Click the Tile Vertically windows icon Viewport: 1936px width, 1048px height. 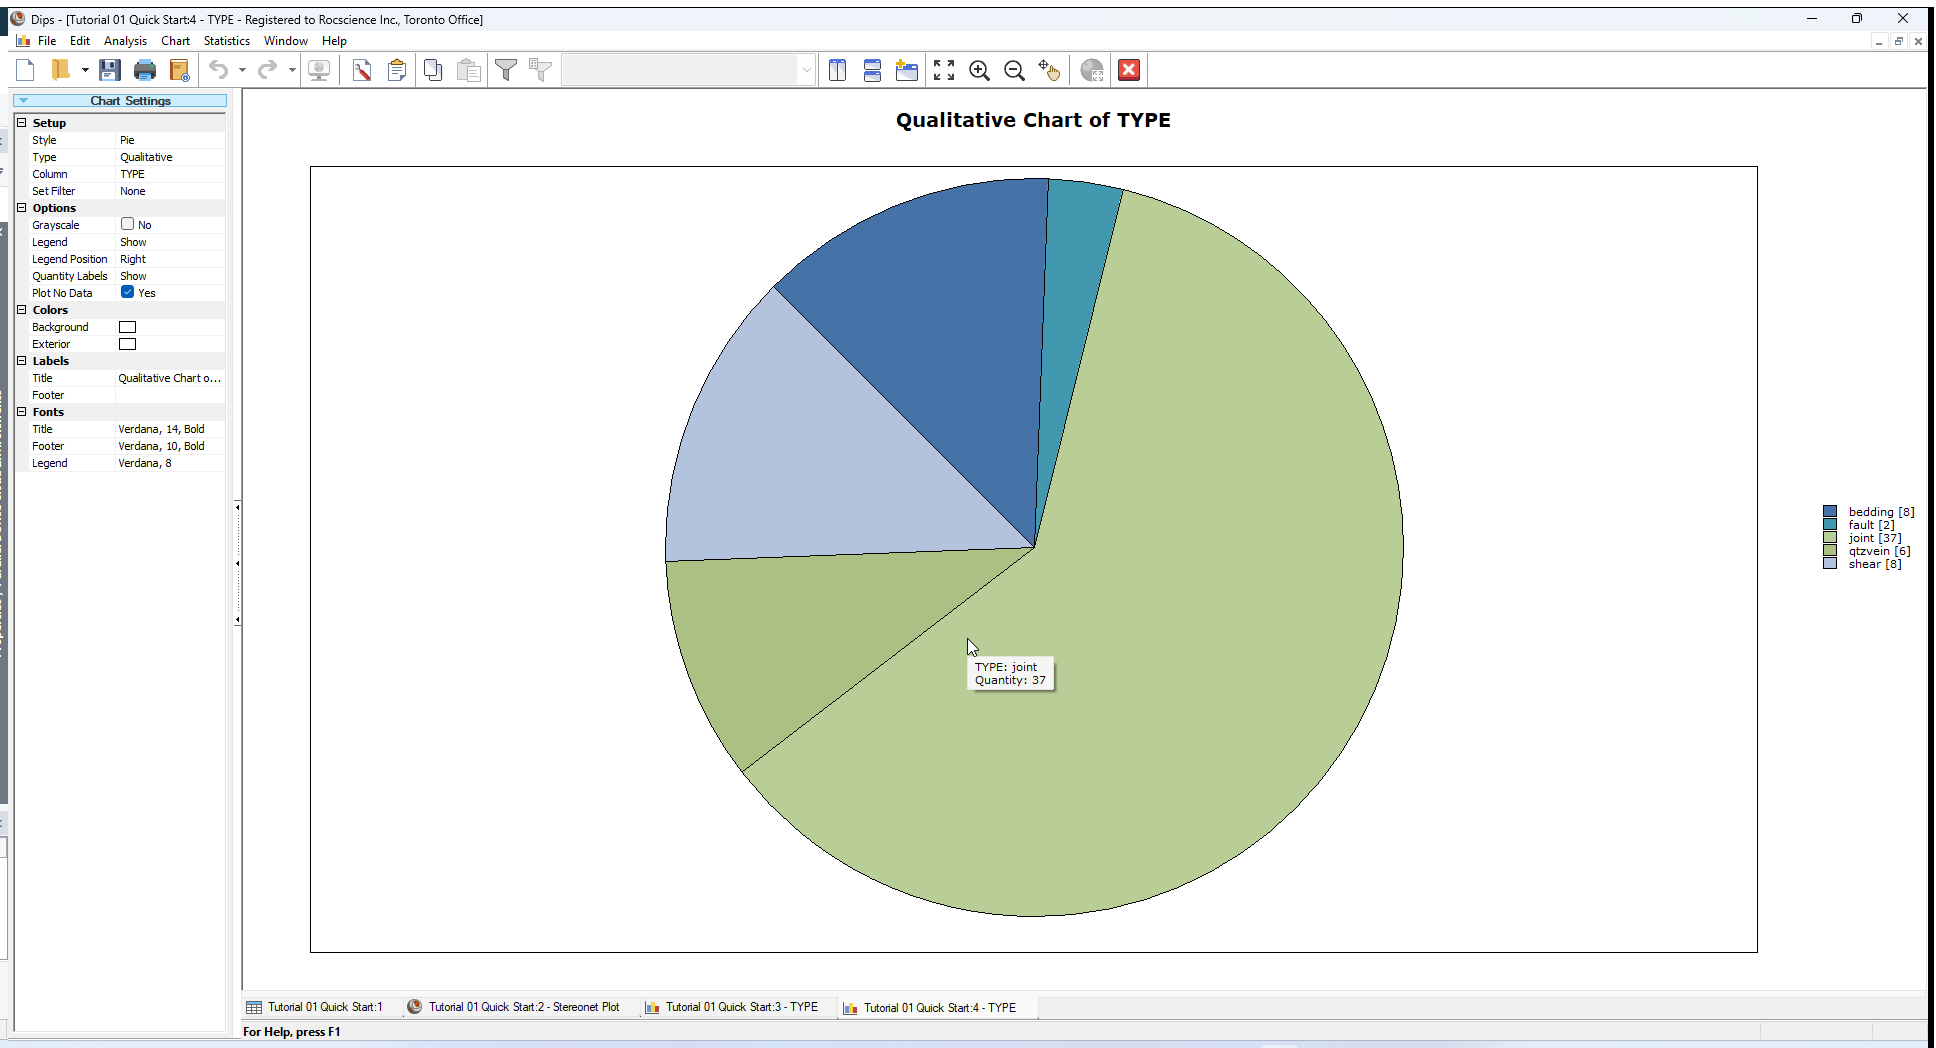tap(837, 70)
